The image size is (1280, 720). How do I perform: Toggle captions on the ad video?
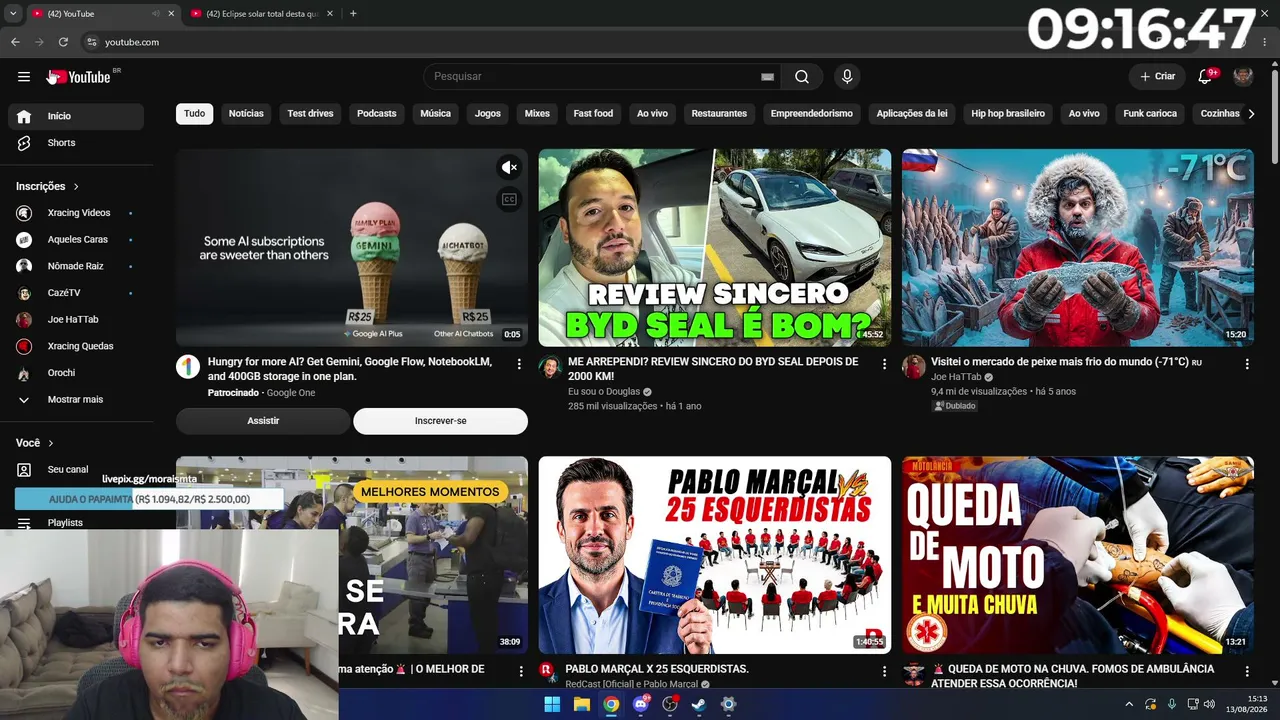(x=510, y=200)
